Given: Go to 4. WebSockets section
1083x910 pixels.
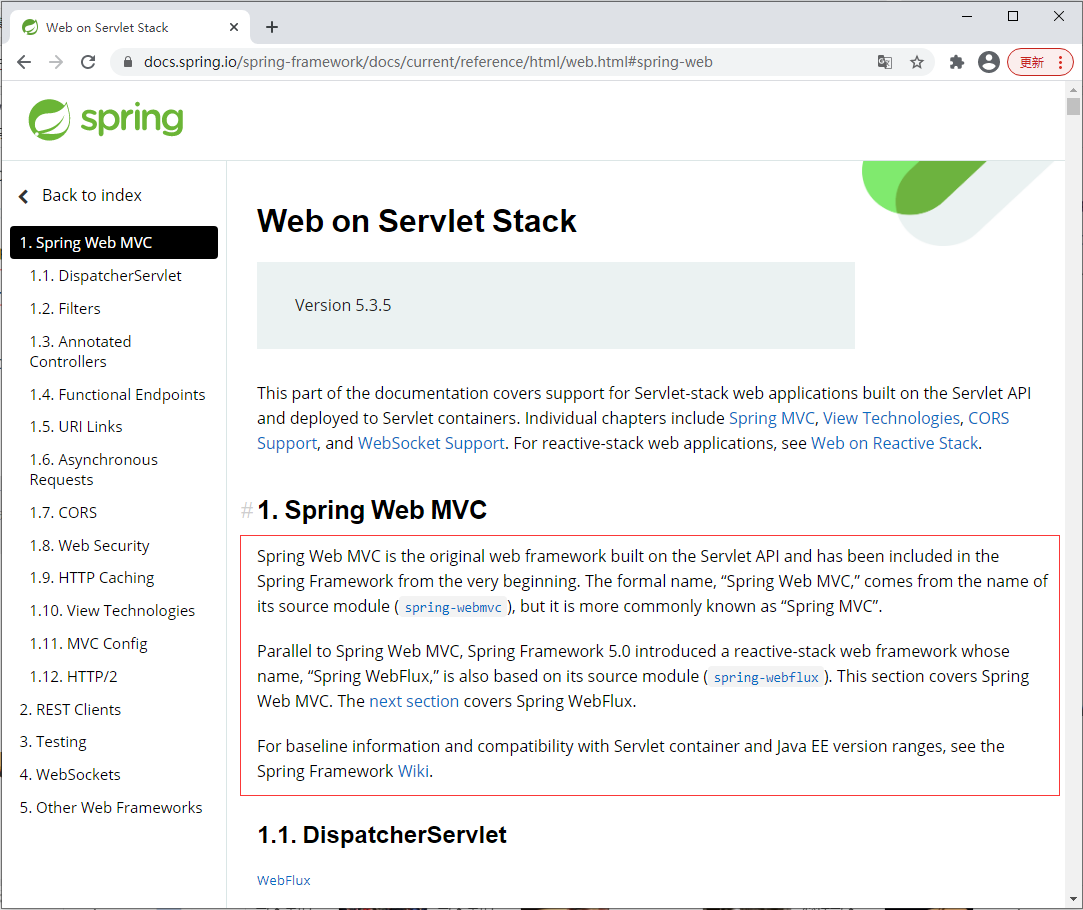Looking at the screenshot, I should tap(70, 775).
